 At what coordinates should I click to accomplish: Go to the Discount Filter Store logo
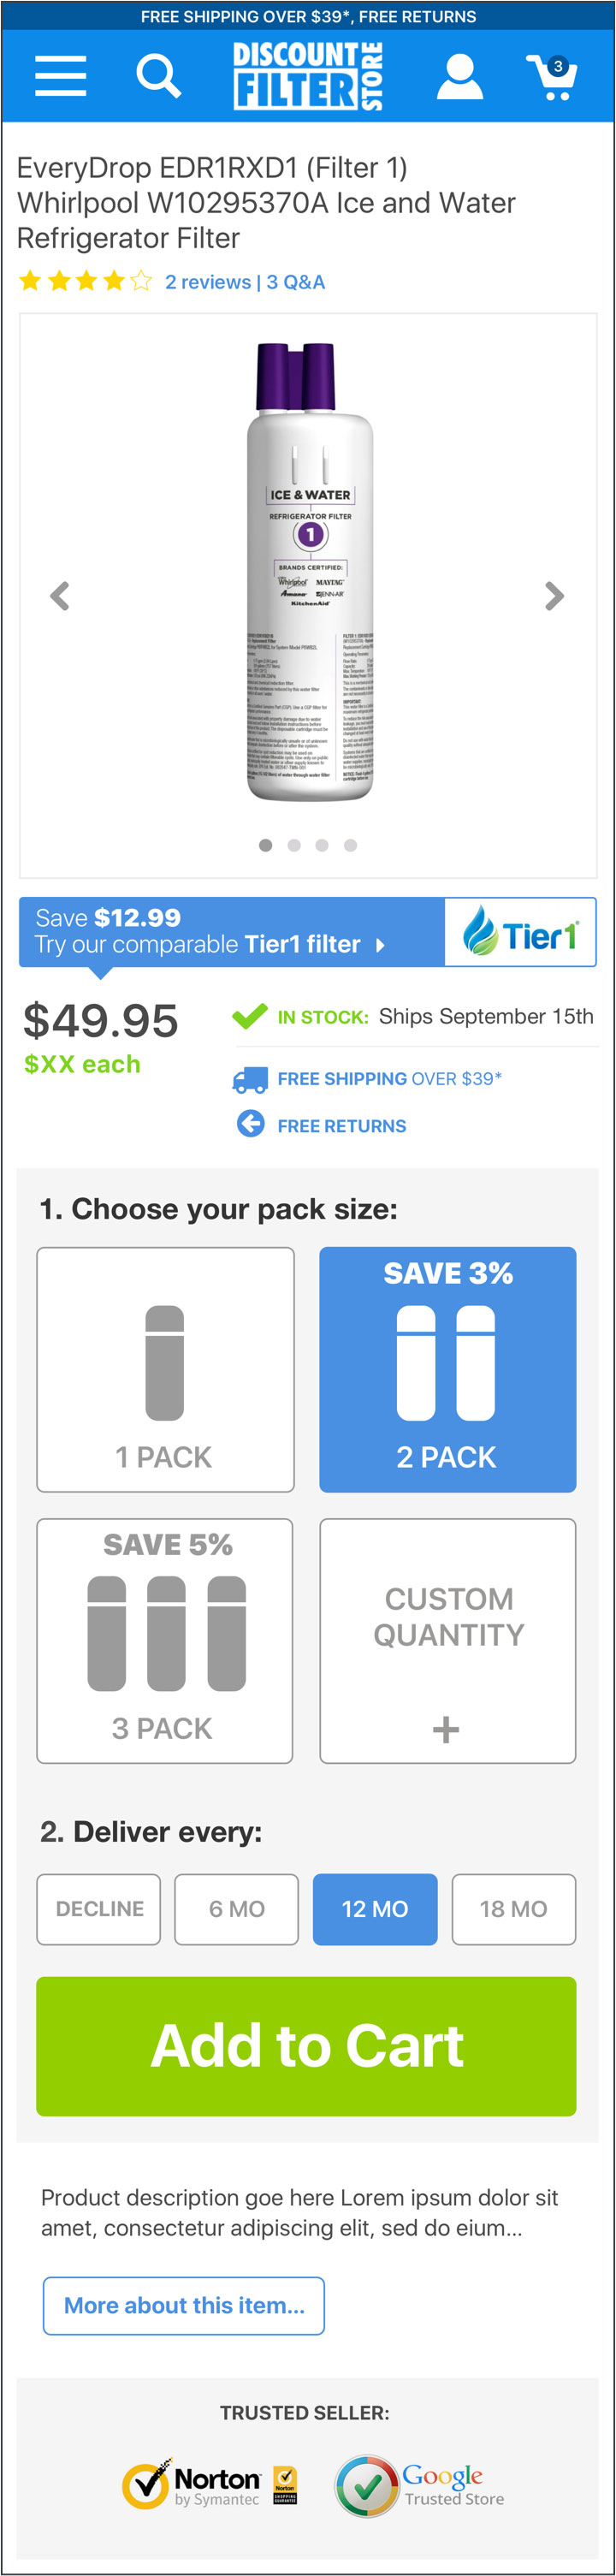(307, 76)
